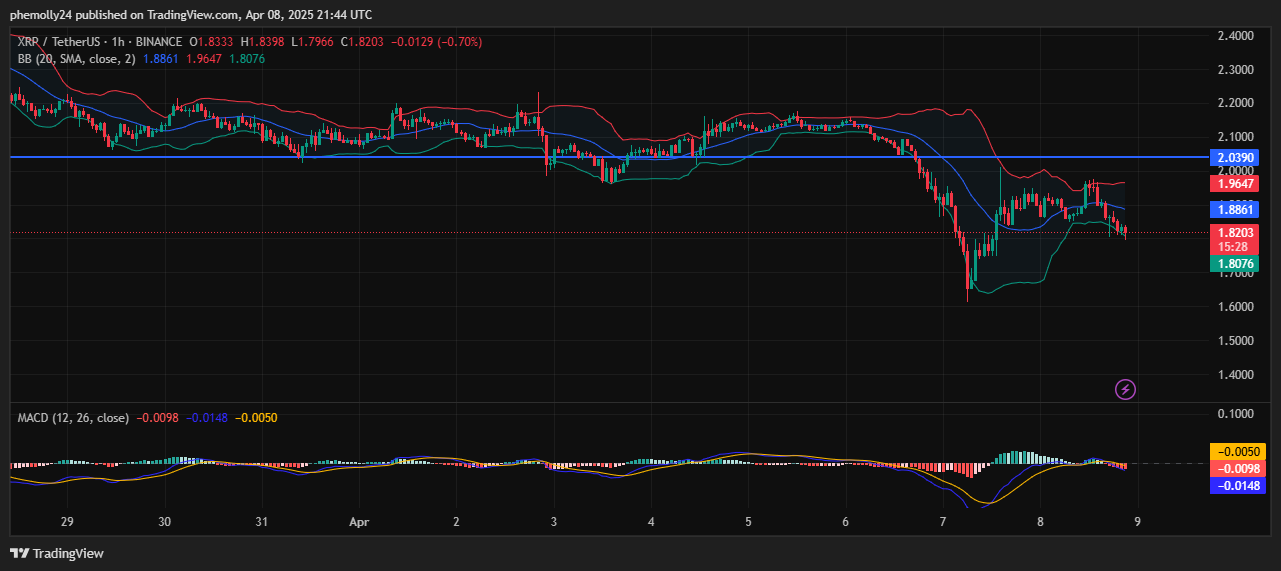
Task: Click the red -0.0098 histogram value label
Action: pyautogui.click(x=1238, y=469)
